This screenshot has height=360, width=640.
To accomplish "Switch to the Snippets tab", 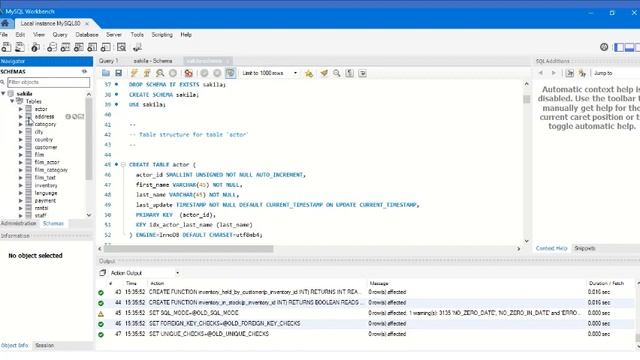I will pos(584,248).
